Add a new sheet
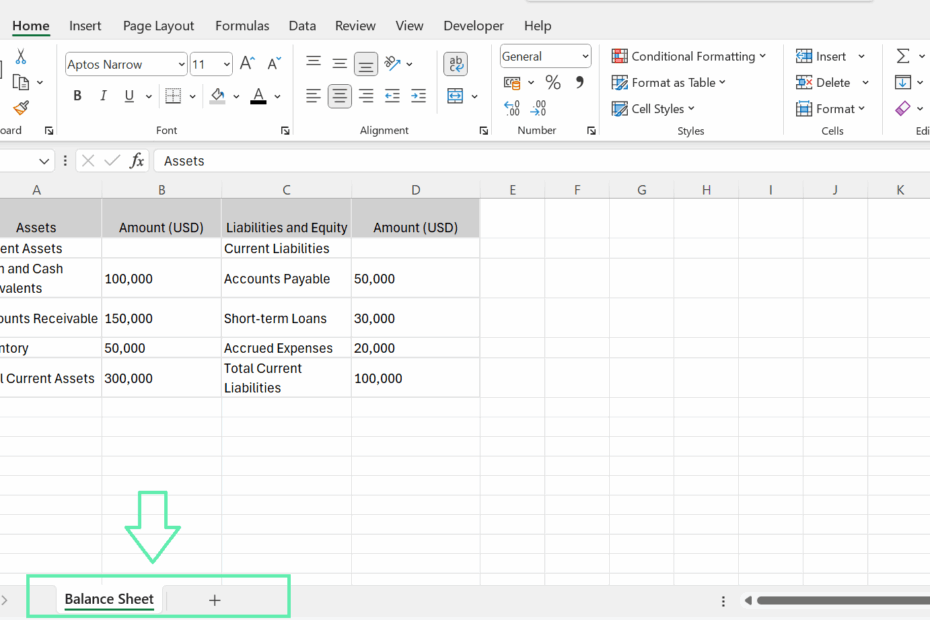The image size is (930, 620). (215, 600)
